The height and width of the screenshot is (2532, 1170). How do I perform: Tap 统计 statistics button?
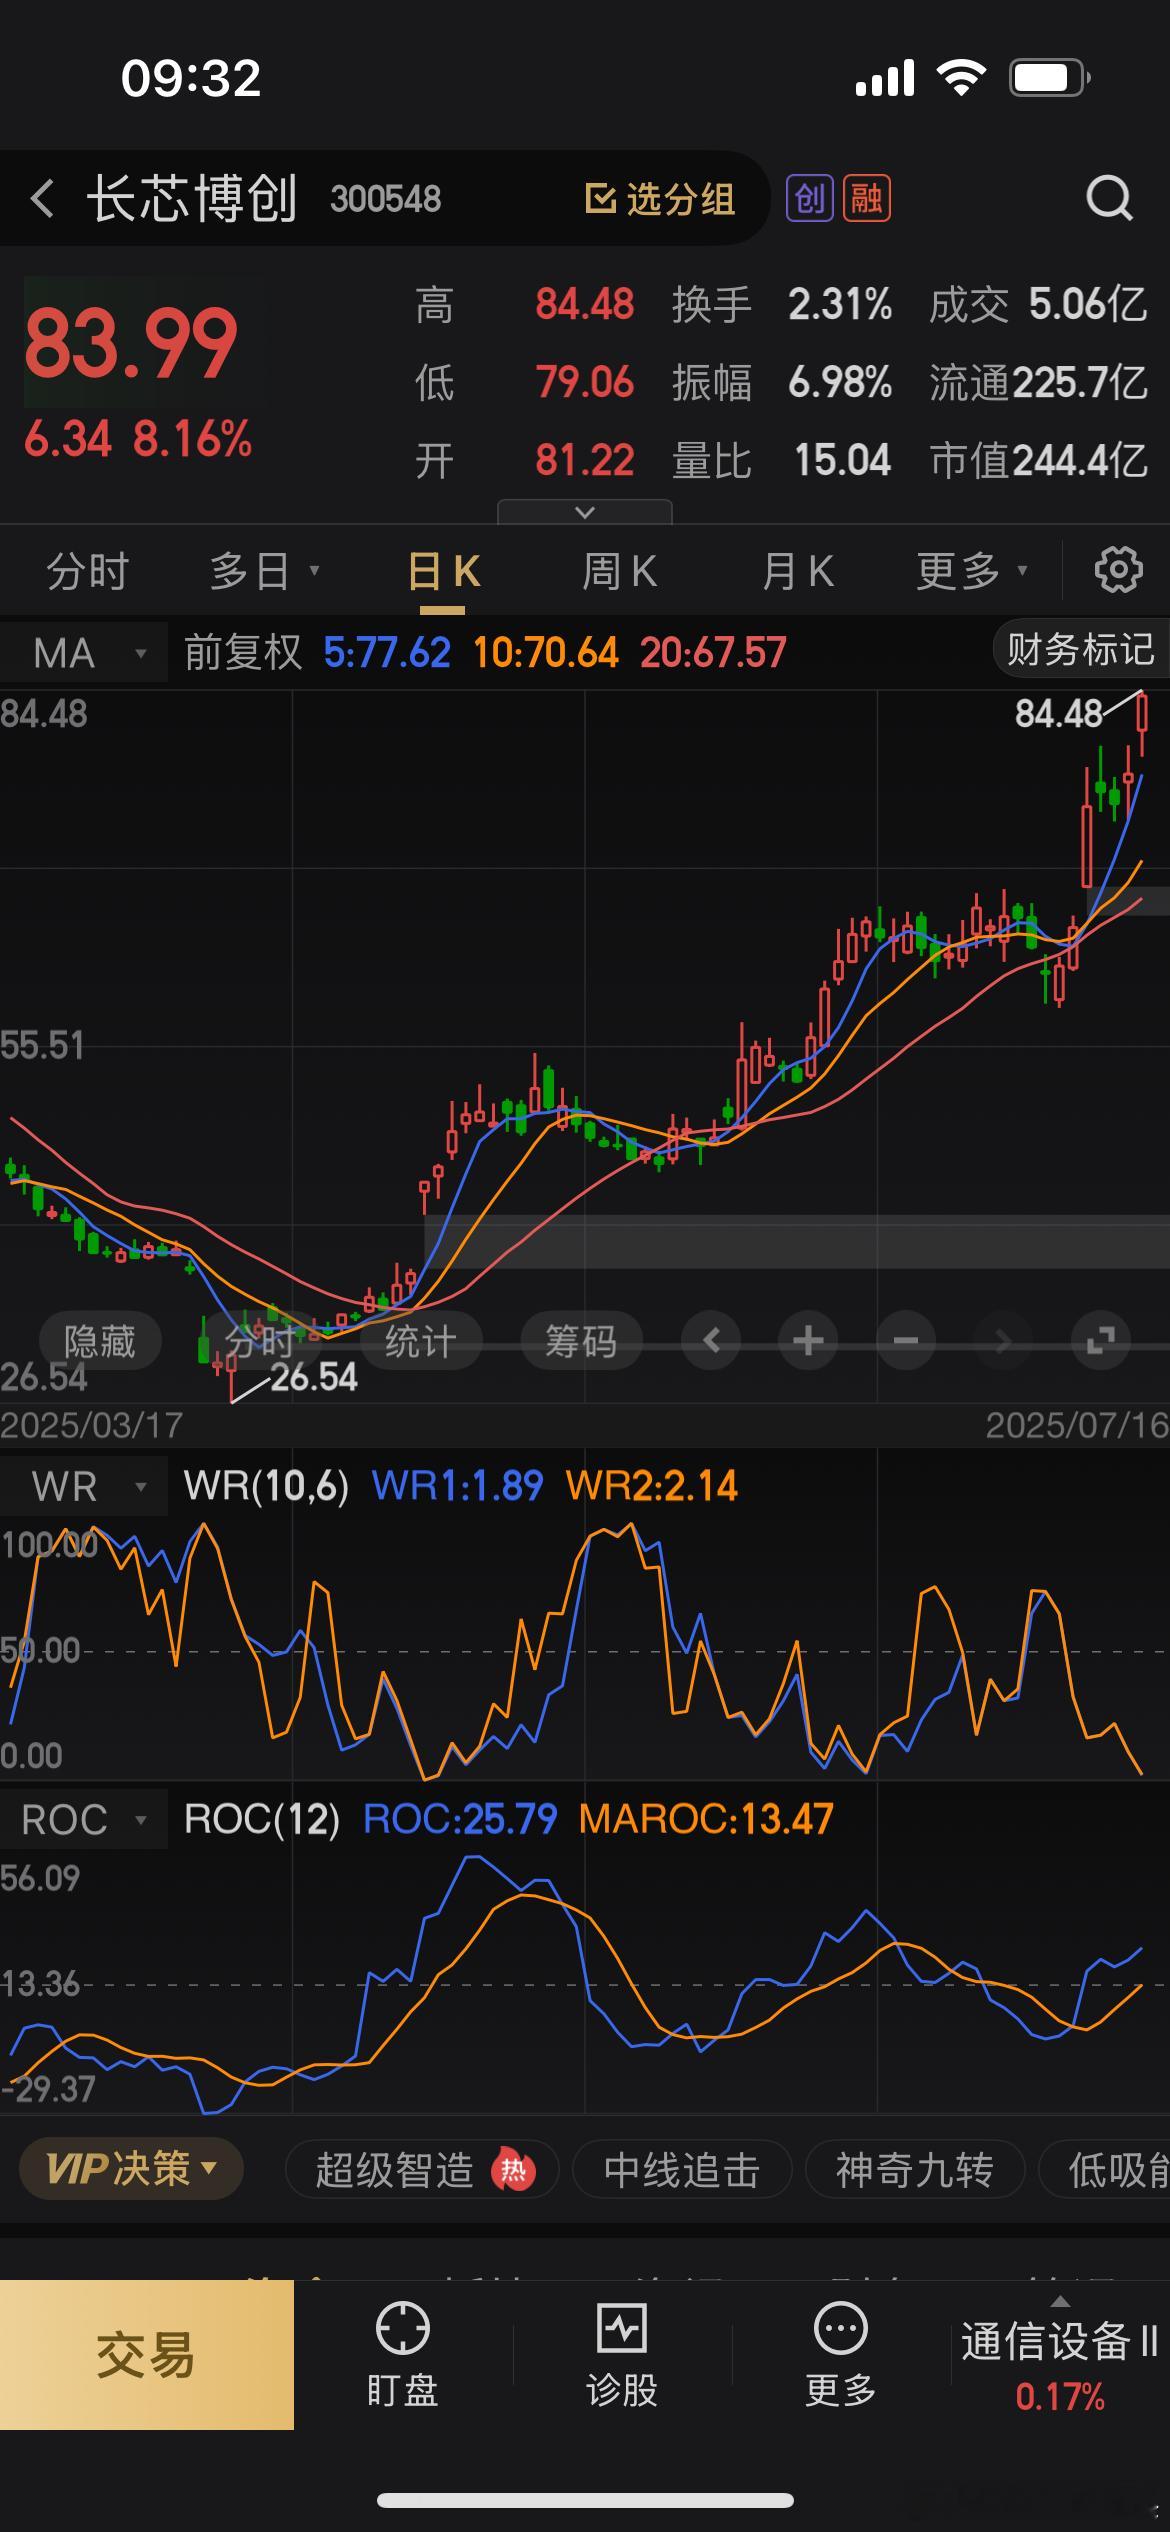tap(420, 1340)
